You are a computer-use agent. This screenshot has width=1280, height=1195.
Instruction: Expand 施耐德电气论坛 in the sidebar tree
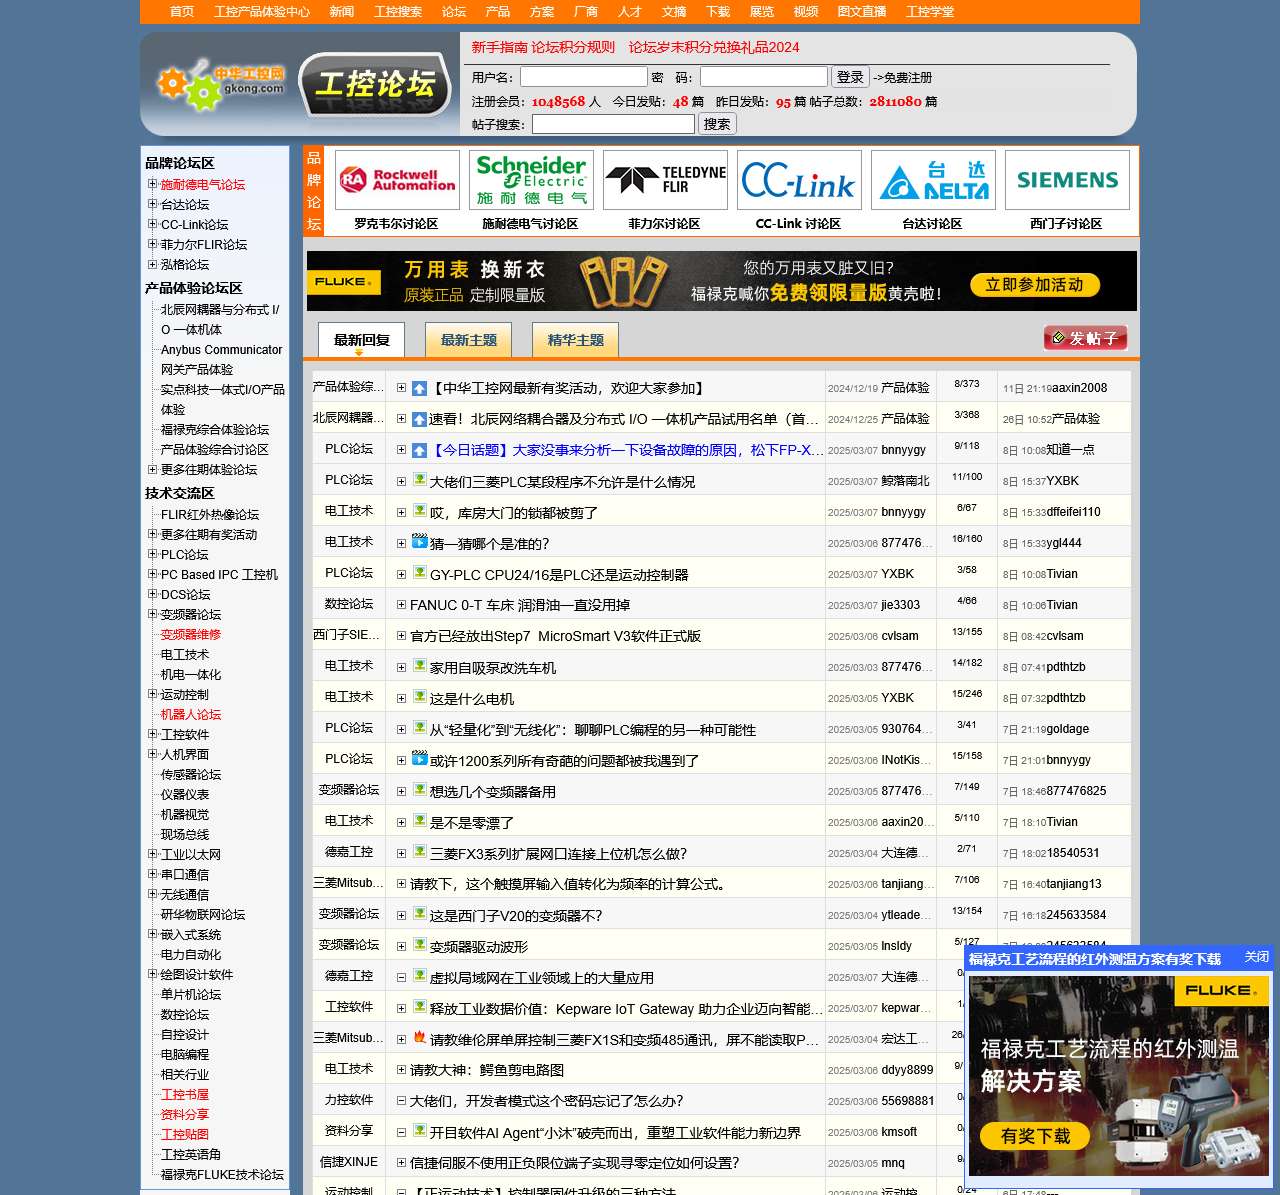153,184
